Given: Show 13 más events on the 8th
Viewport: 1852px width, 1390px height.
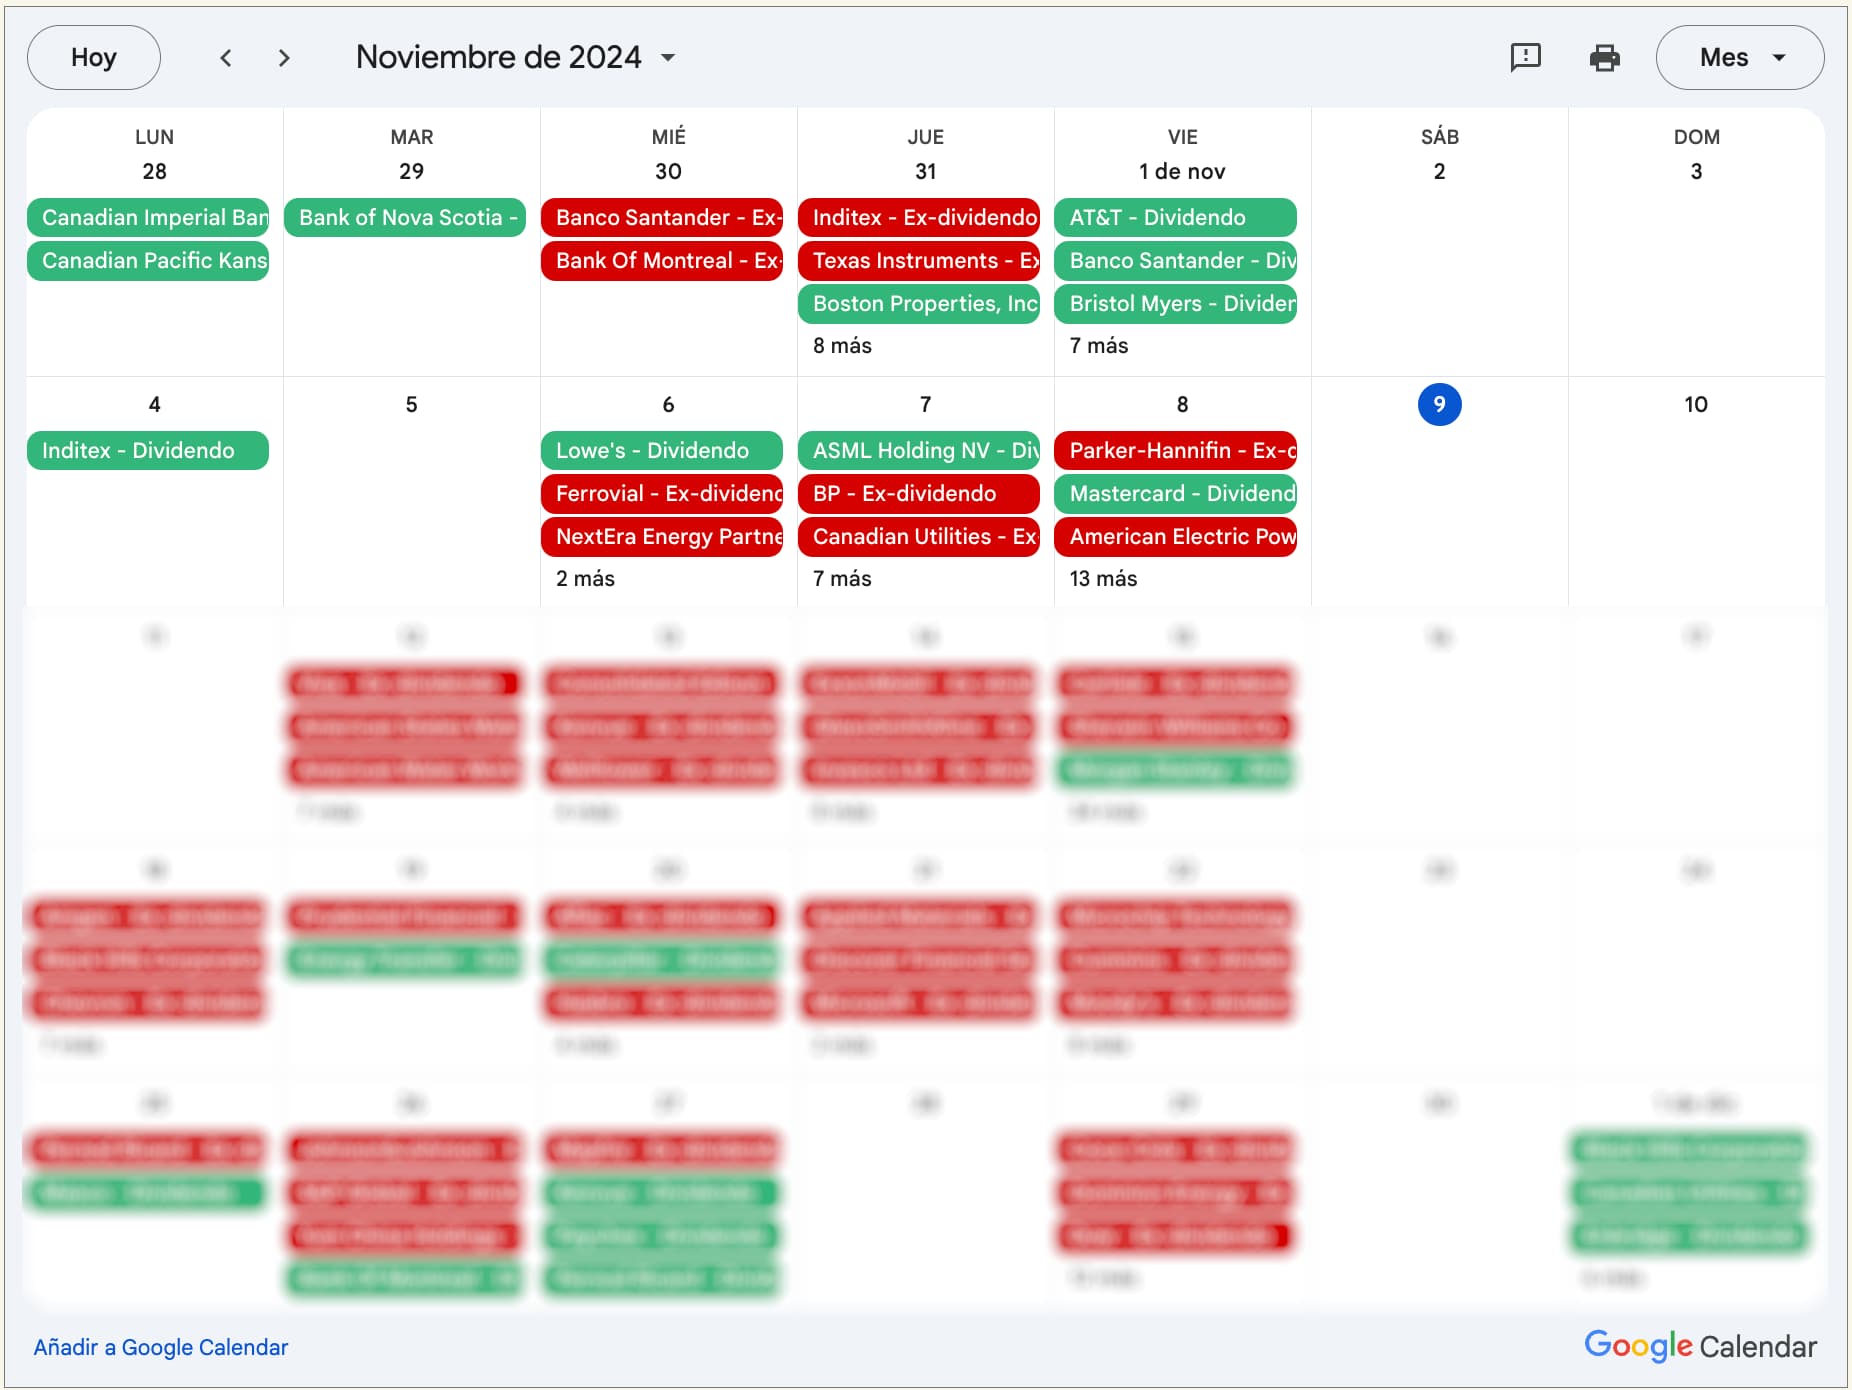Looking at the screenshot, I should (1103, 579).
